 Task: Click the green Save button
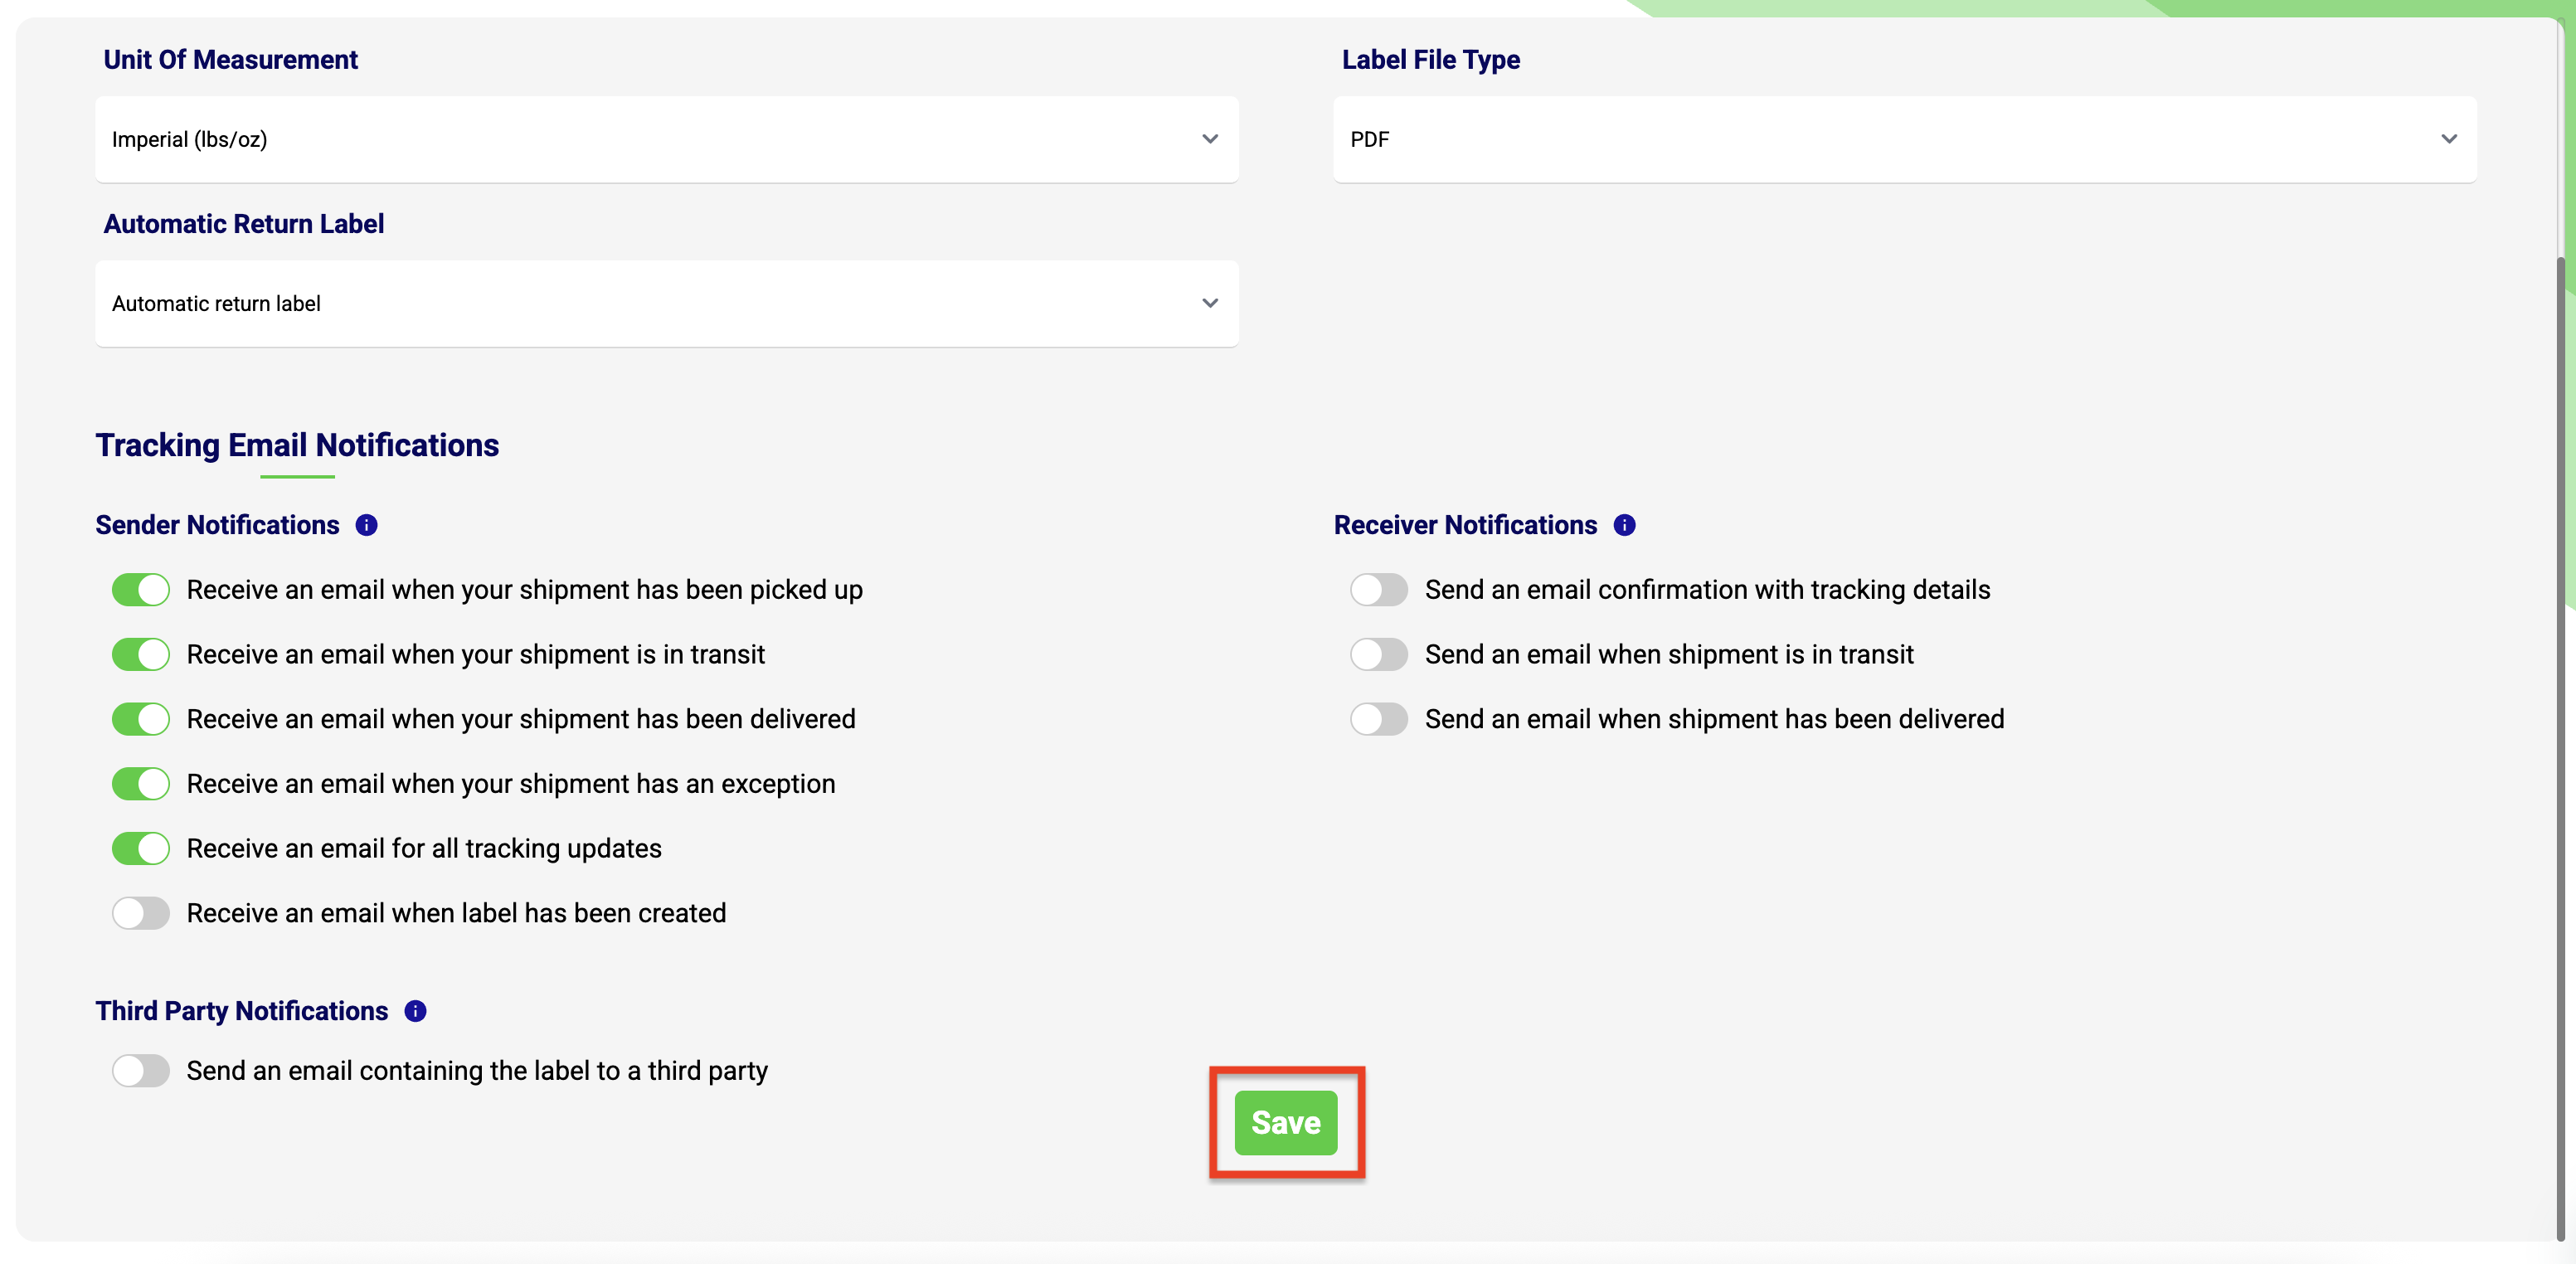coord(1285,1123)
